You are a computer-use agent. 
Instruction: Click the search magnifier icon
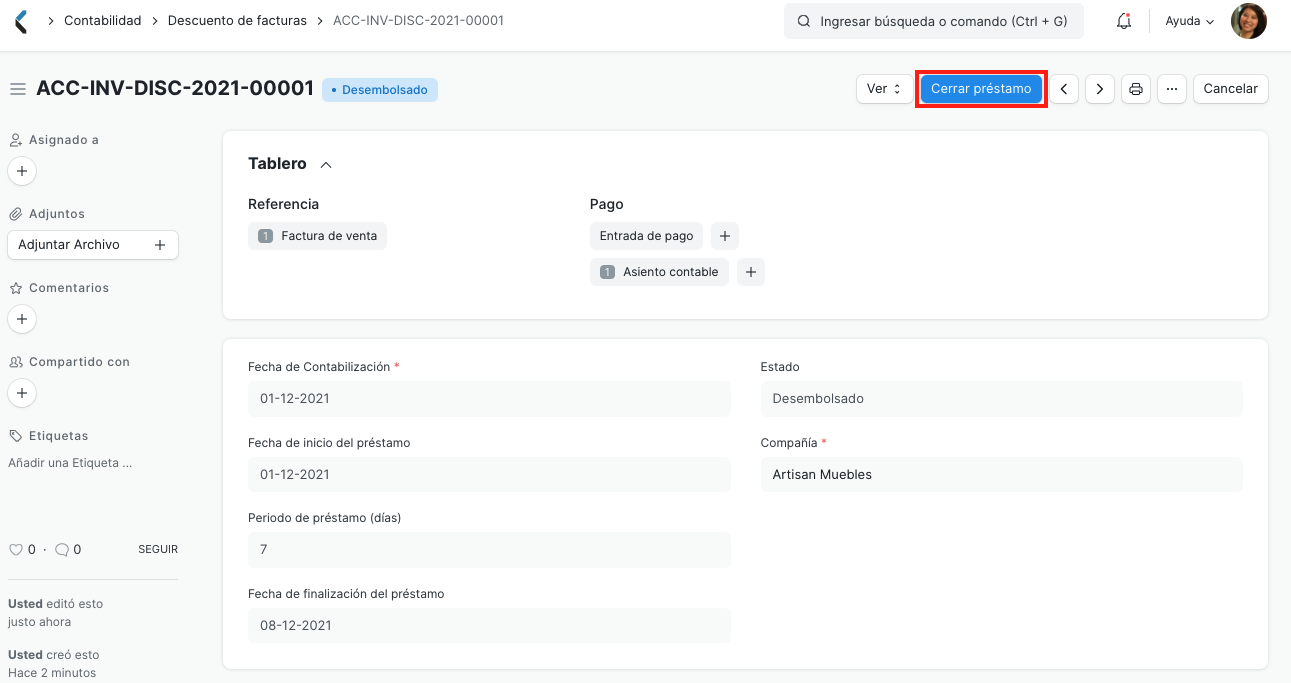click(x=804, y=21)
